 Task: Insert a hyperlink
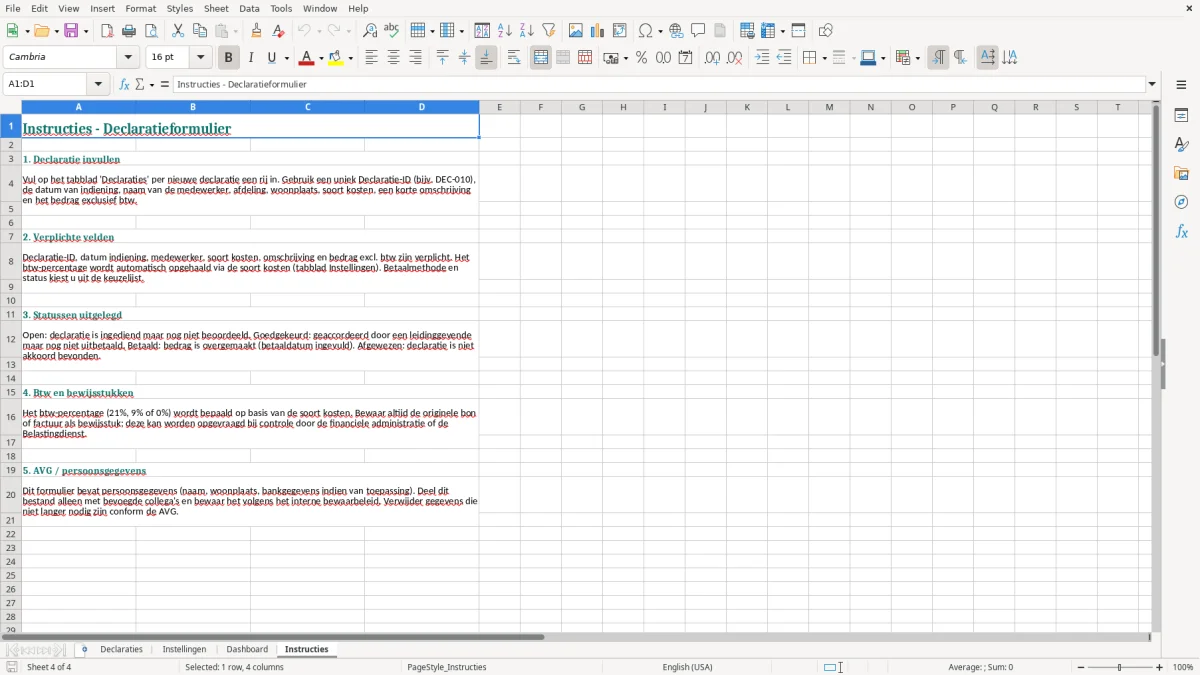point(676,31)
